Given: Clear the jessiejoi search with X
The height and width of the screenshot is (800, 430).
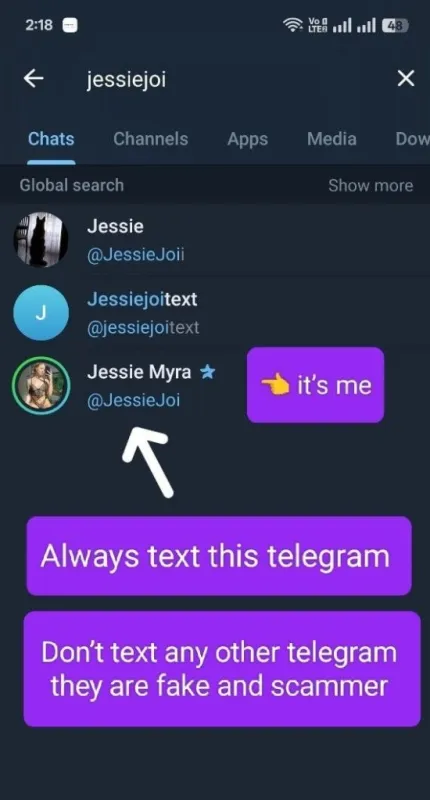Looking at the screenshot, I should [406, 79].
